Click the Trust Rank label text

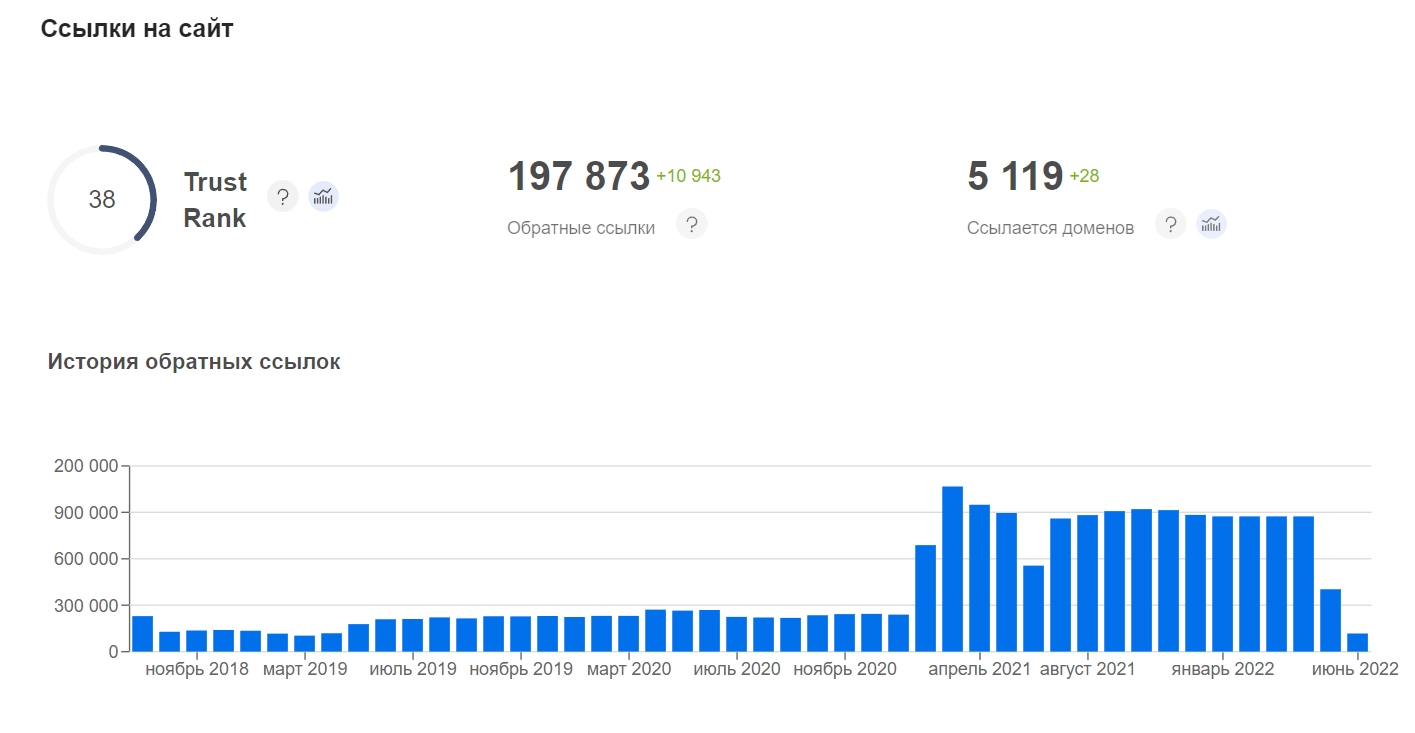click(x=215, y=200)
